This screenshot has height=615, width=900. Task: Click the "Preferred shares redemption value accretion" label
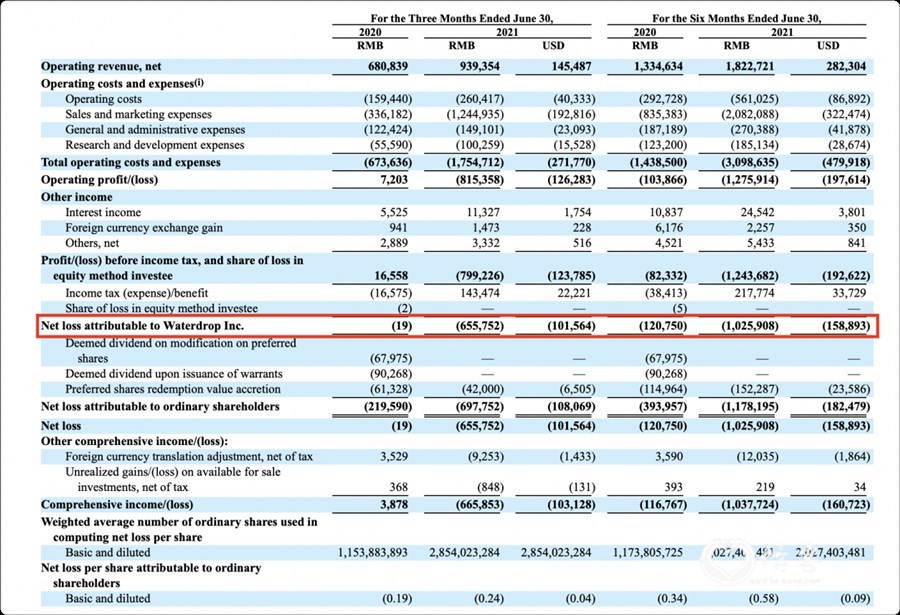click(x=173, y=389)
